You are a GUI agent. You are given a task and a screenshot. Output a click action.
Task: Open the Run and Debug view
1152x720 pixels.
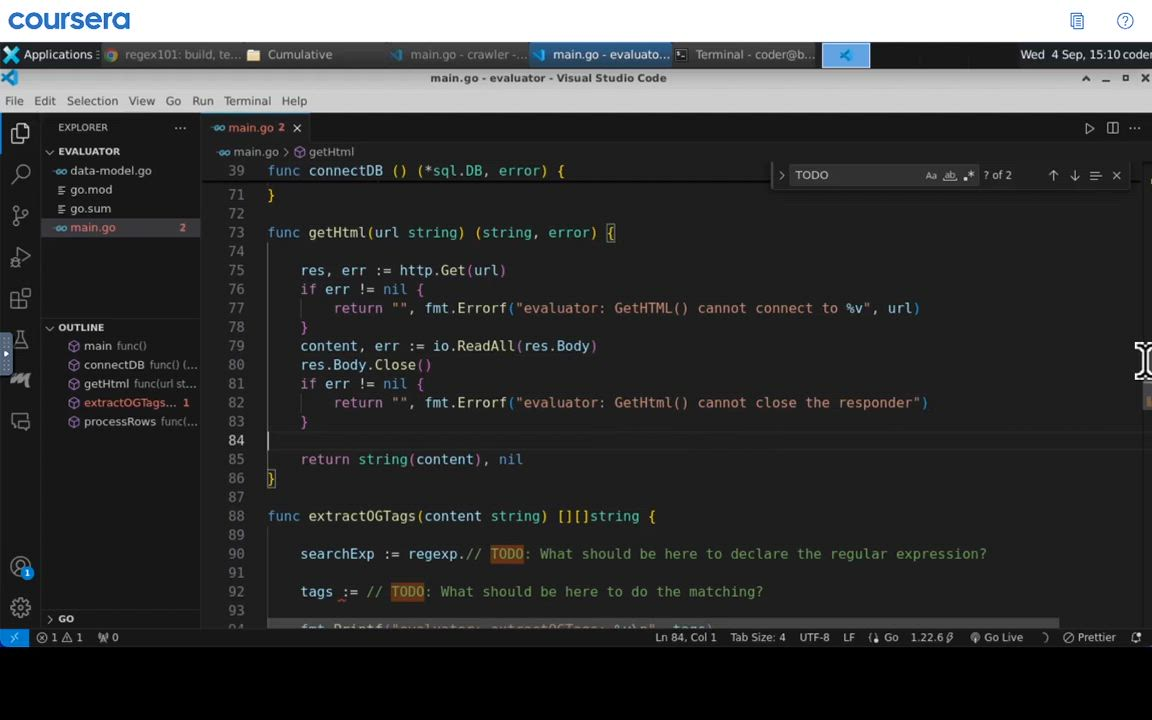21,258
